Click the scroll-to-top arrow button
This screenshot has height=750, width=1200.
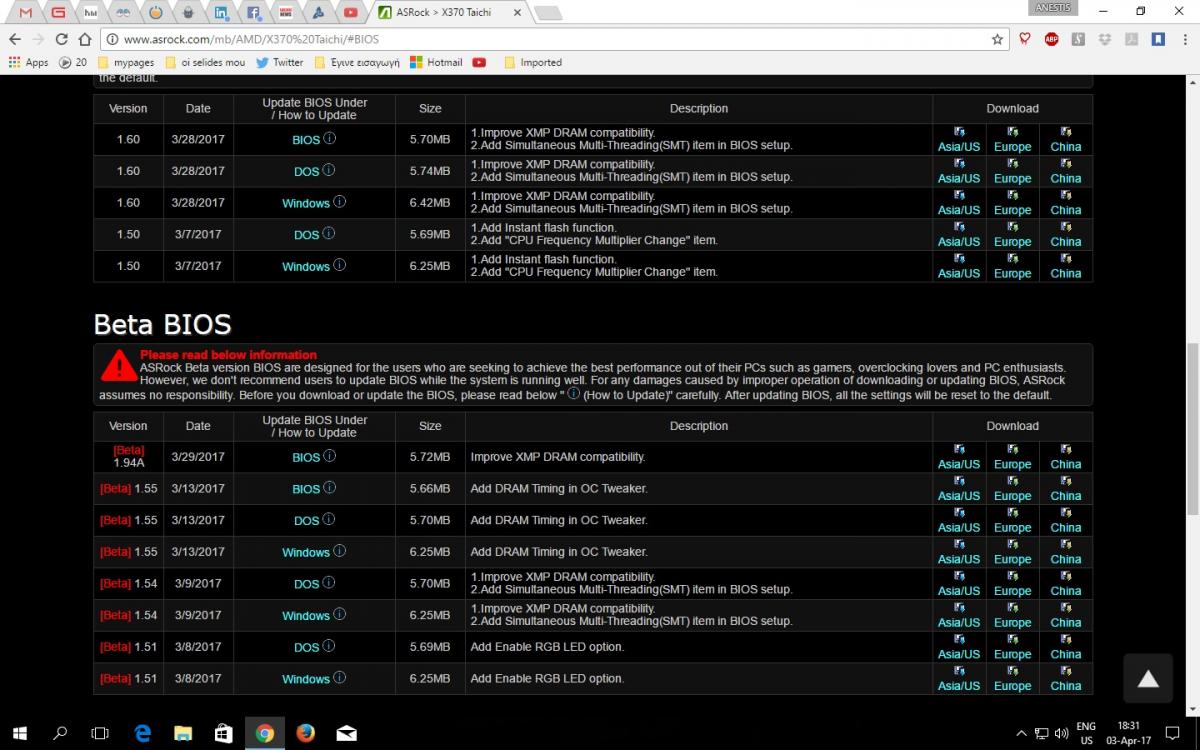point(1148,679)
